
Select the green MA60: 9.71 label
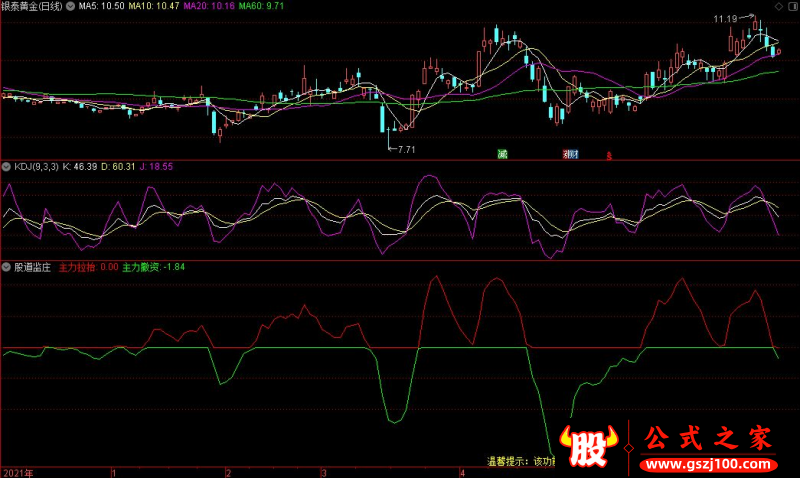261,6
